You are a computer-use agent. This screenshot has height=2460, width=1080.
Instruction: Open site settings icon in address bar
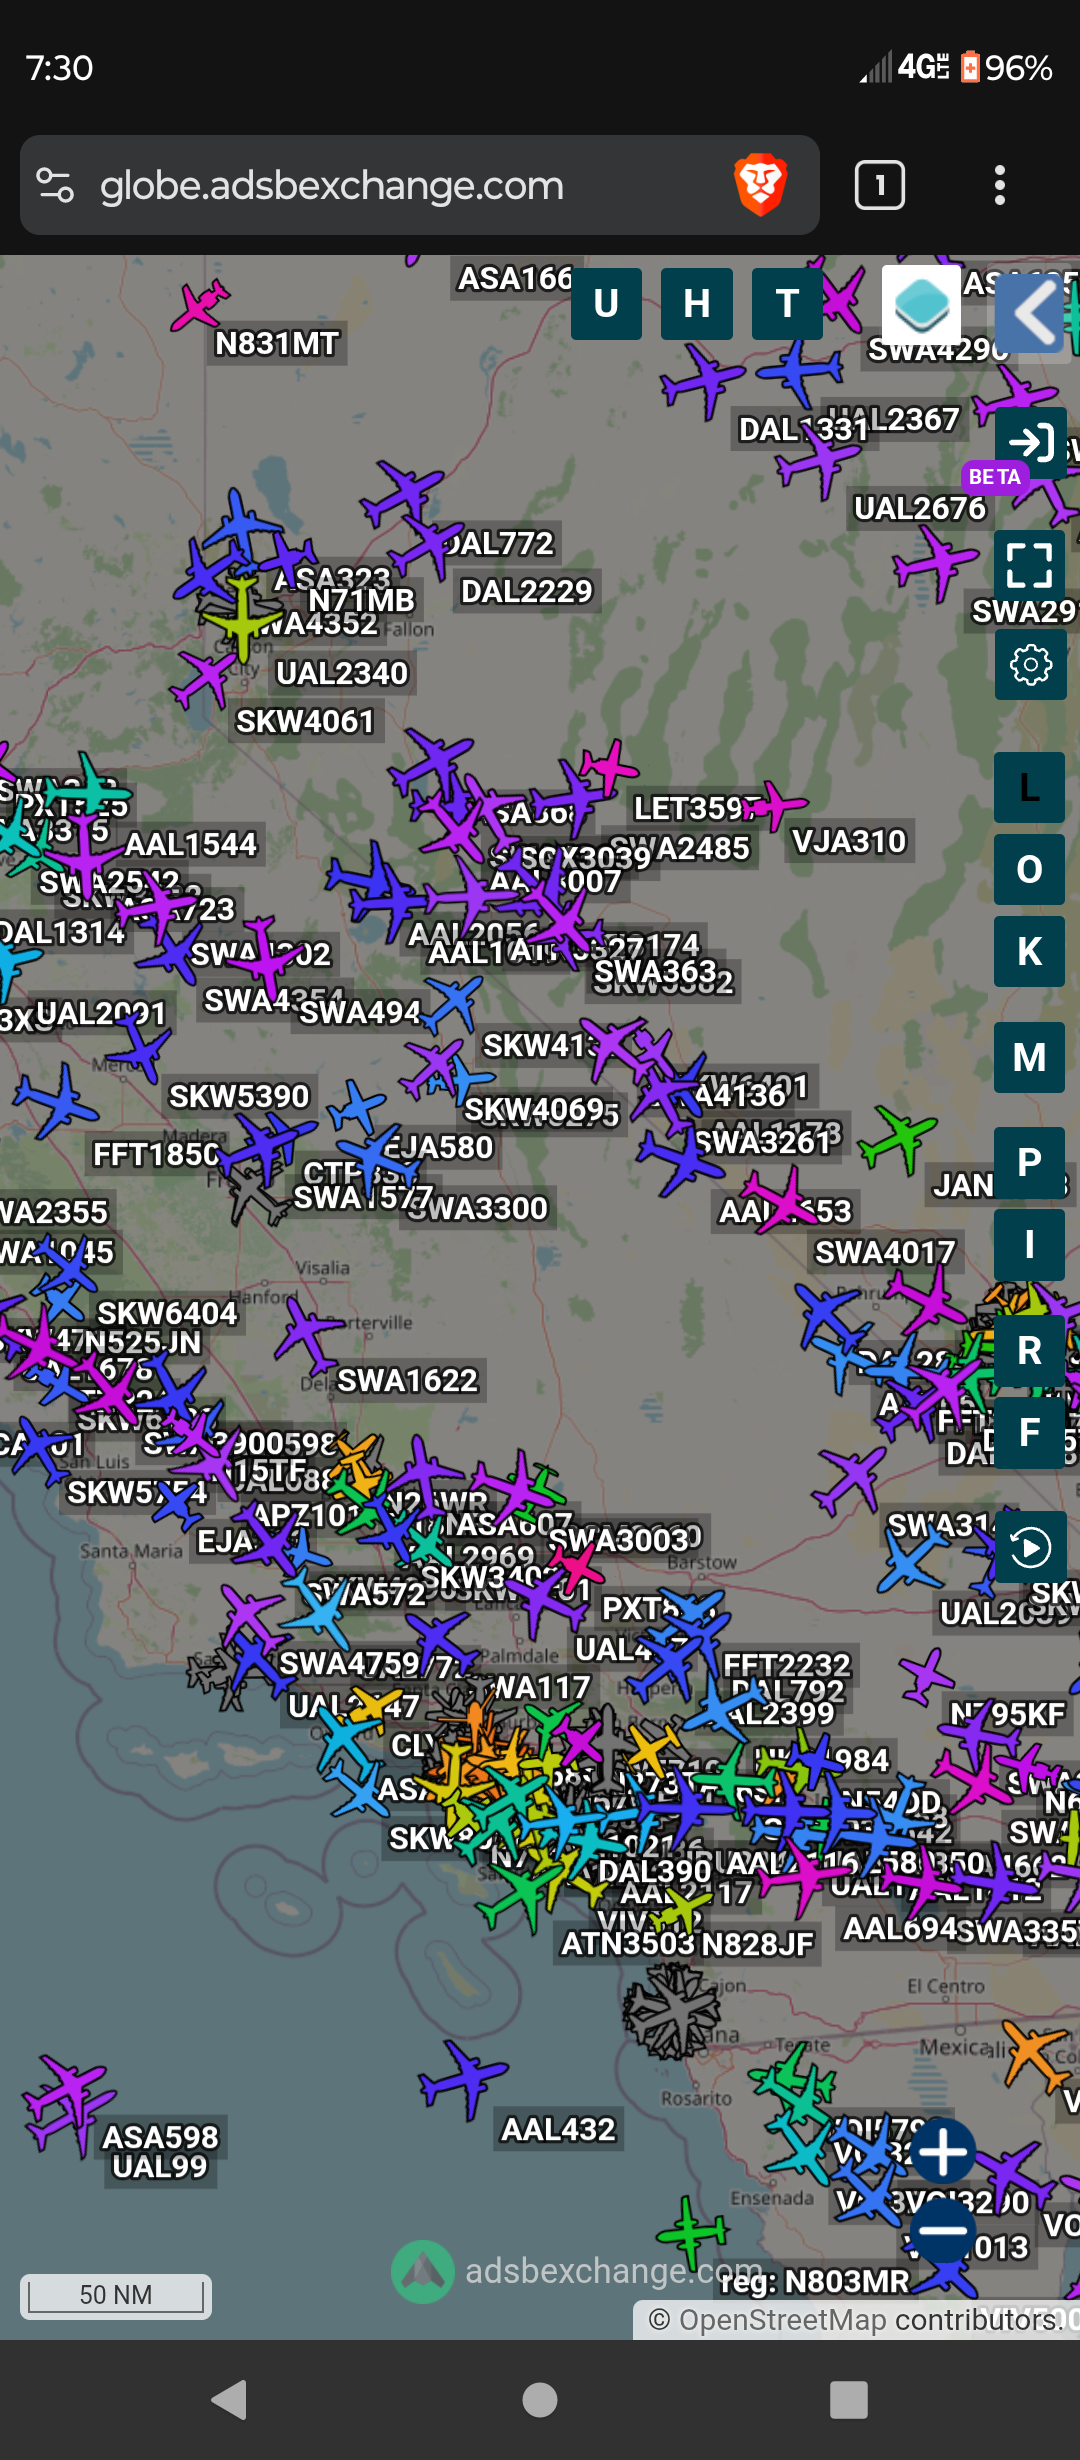click(55, 186)
